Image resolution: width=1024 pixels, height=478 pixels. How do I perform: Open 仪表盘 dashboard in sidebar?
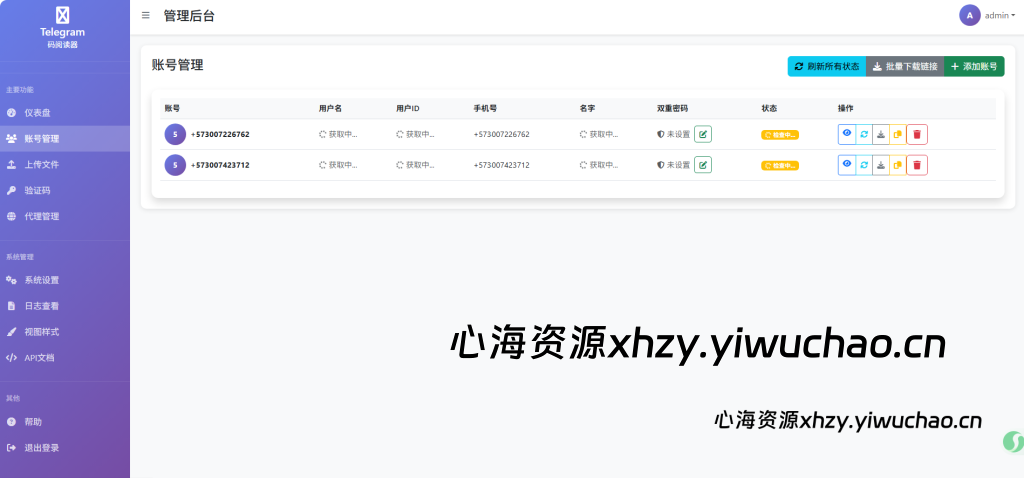pyautogui.click(x=65, y=113)
